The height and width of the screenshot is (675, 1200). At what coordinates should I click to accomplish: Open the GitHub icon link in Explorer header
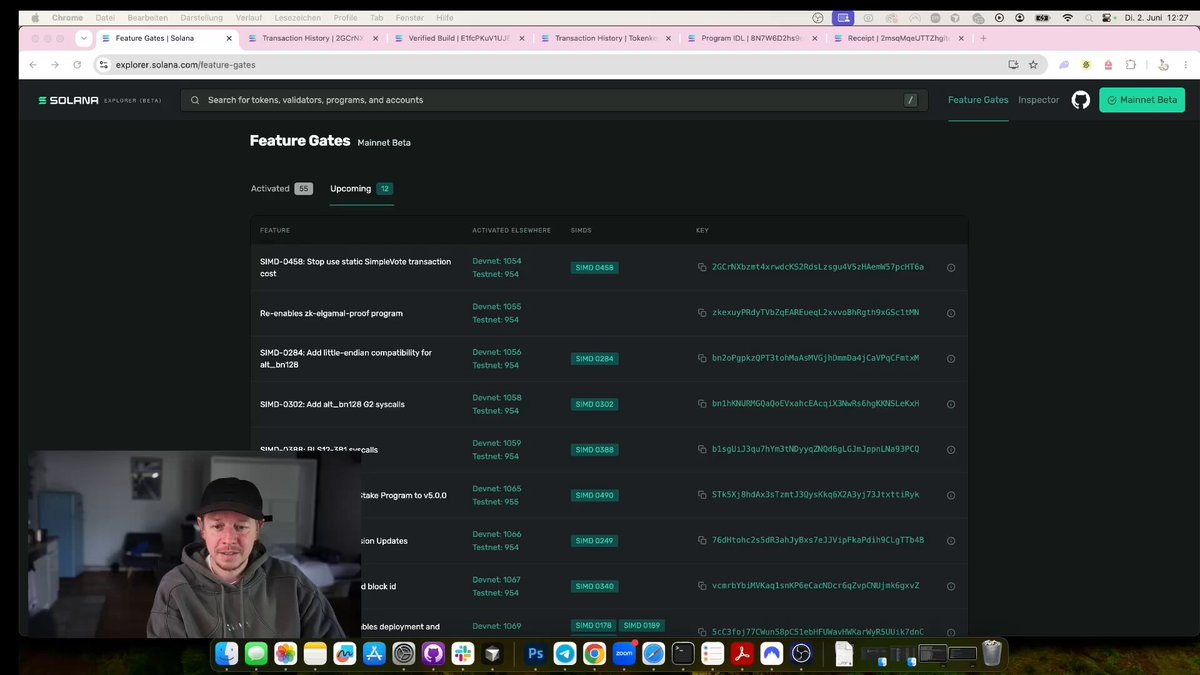pyautogui.click(x=1080, y=100)
